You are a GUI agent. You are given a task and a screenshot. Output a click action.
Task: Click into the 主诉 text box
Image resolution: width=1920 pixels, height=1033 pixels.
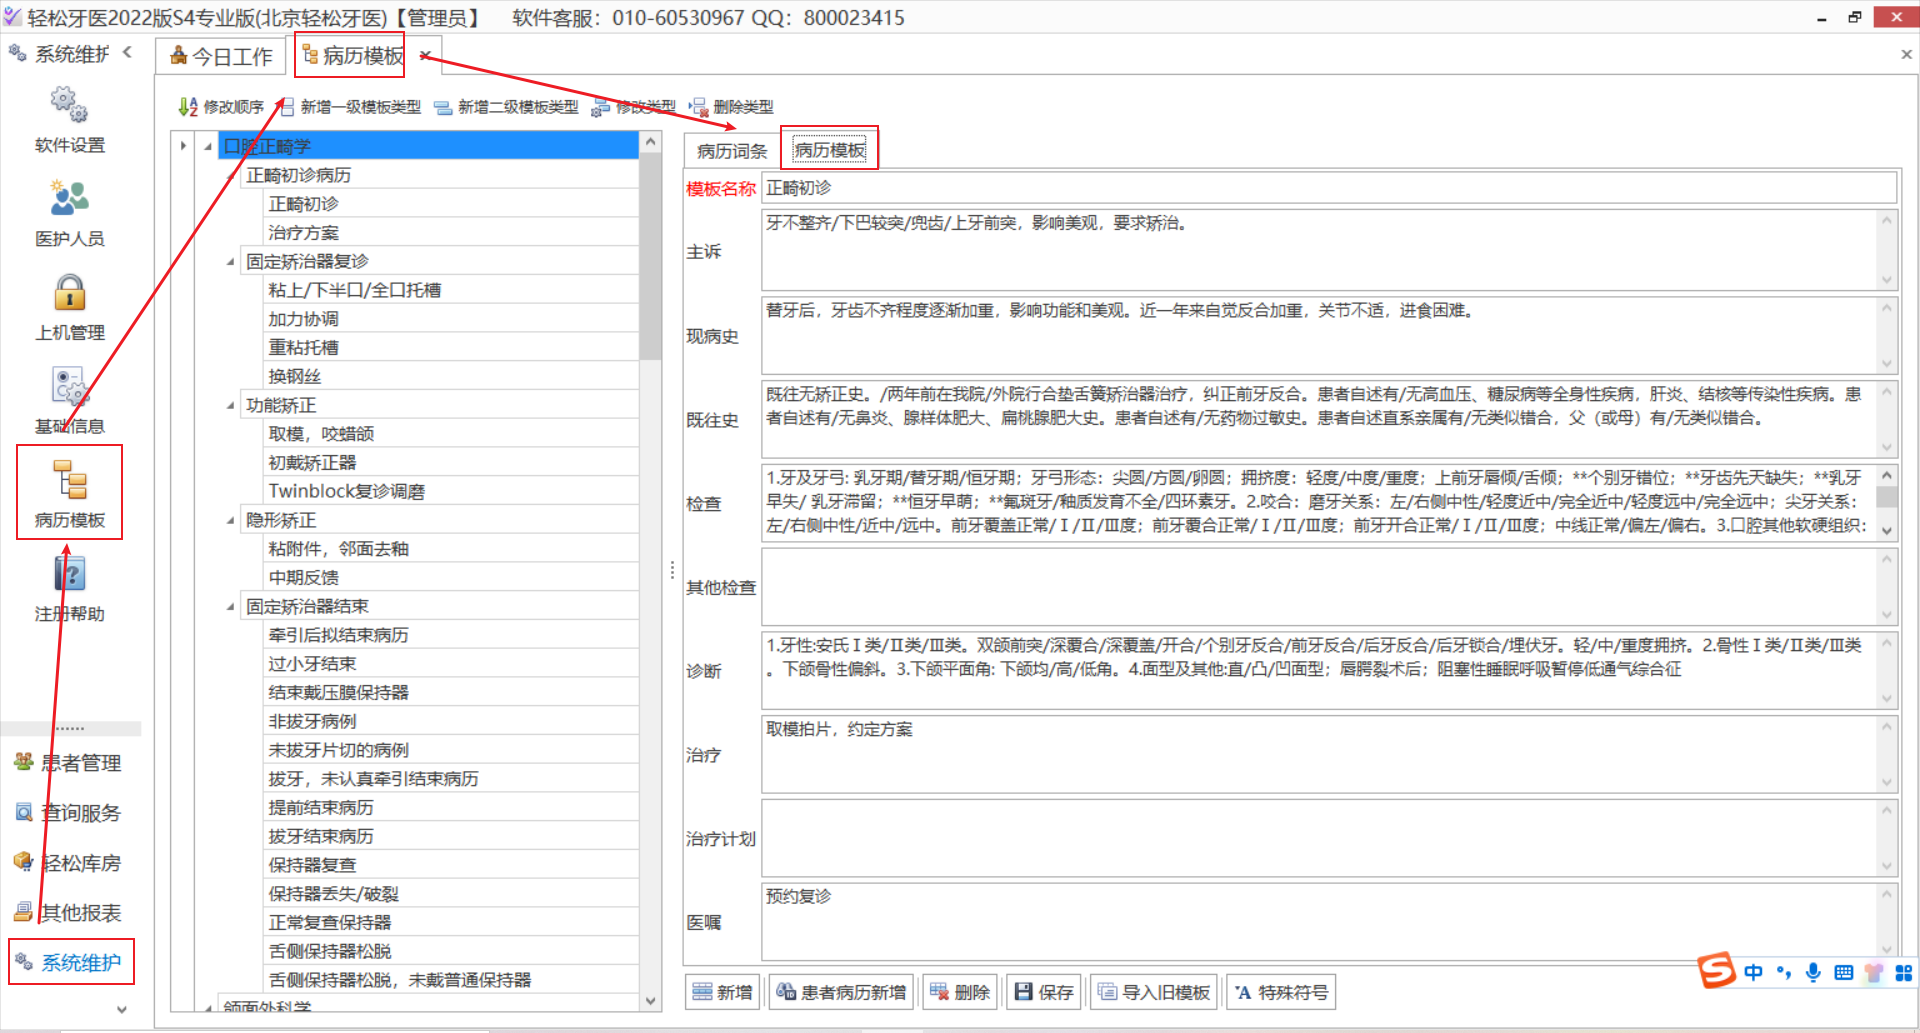(1320, 250)
